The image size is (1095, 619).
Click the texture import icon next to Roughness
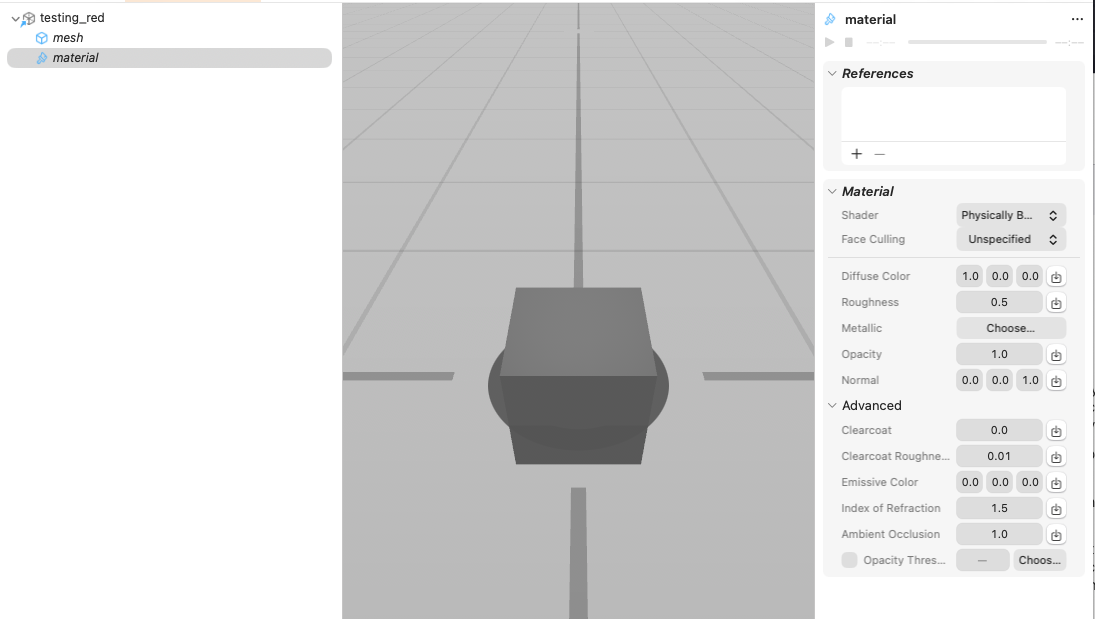(1056, 303)
